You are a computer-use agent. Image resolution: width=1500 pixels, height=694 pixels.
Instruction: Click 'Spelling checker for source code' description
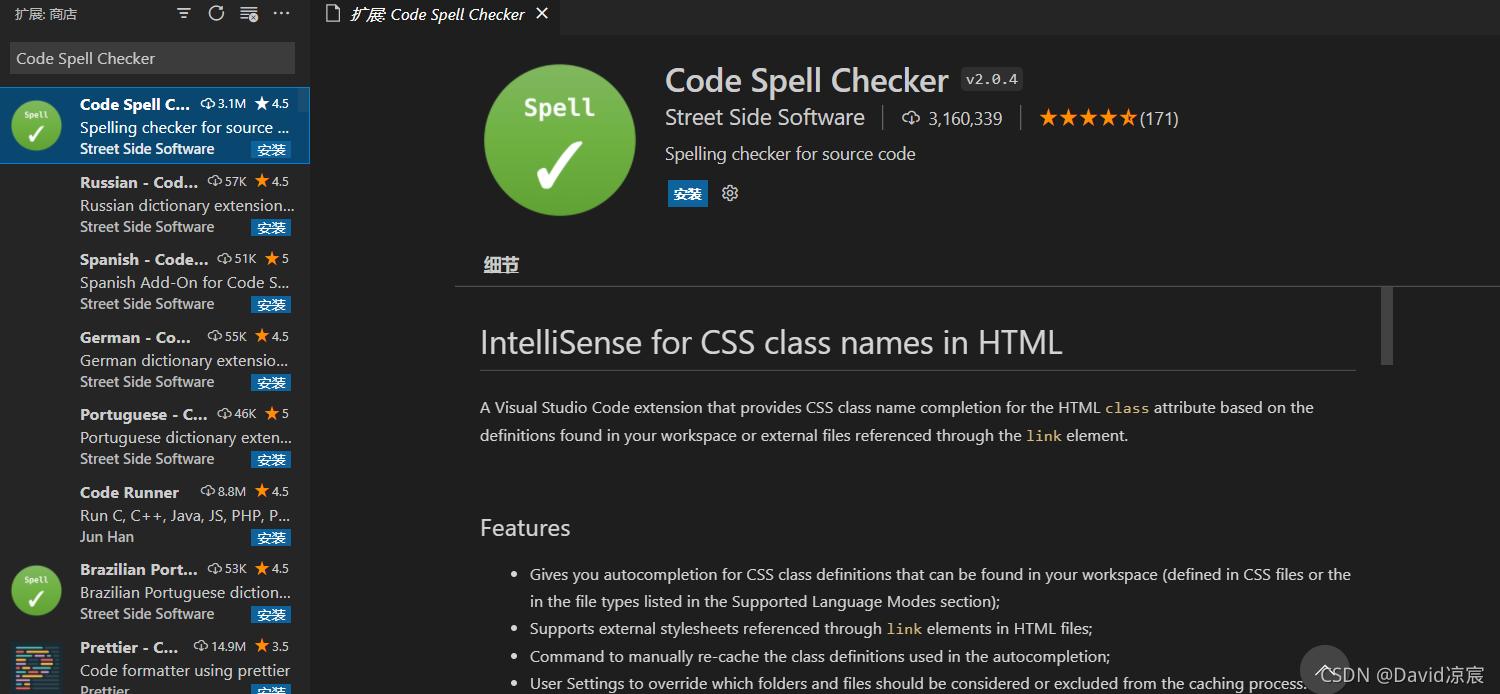tap(790, 154)
